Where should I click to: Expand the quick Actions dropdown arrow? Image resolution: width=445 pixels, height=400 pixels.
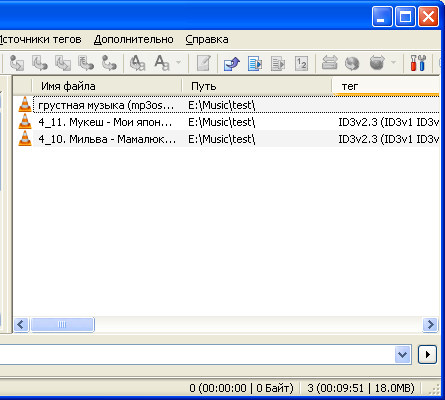pos(178,62)
